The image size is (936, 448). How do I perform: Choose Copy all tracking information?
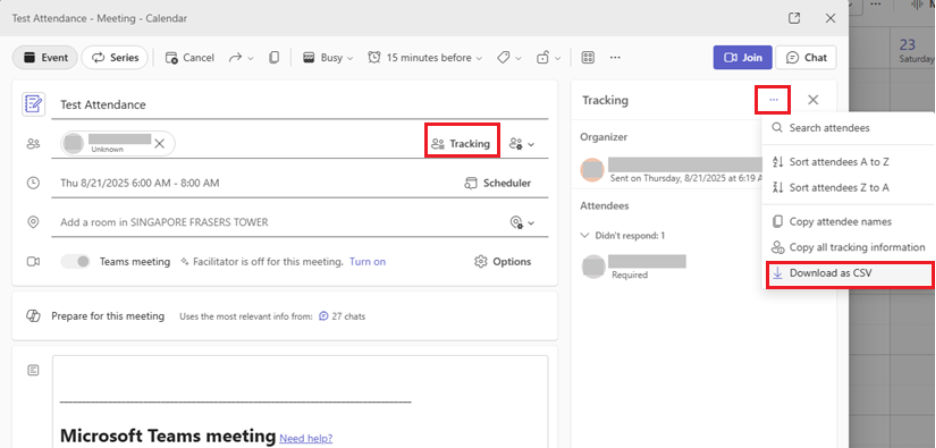tap(848, 247)
